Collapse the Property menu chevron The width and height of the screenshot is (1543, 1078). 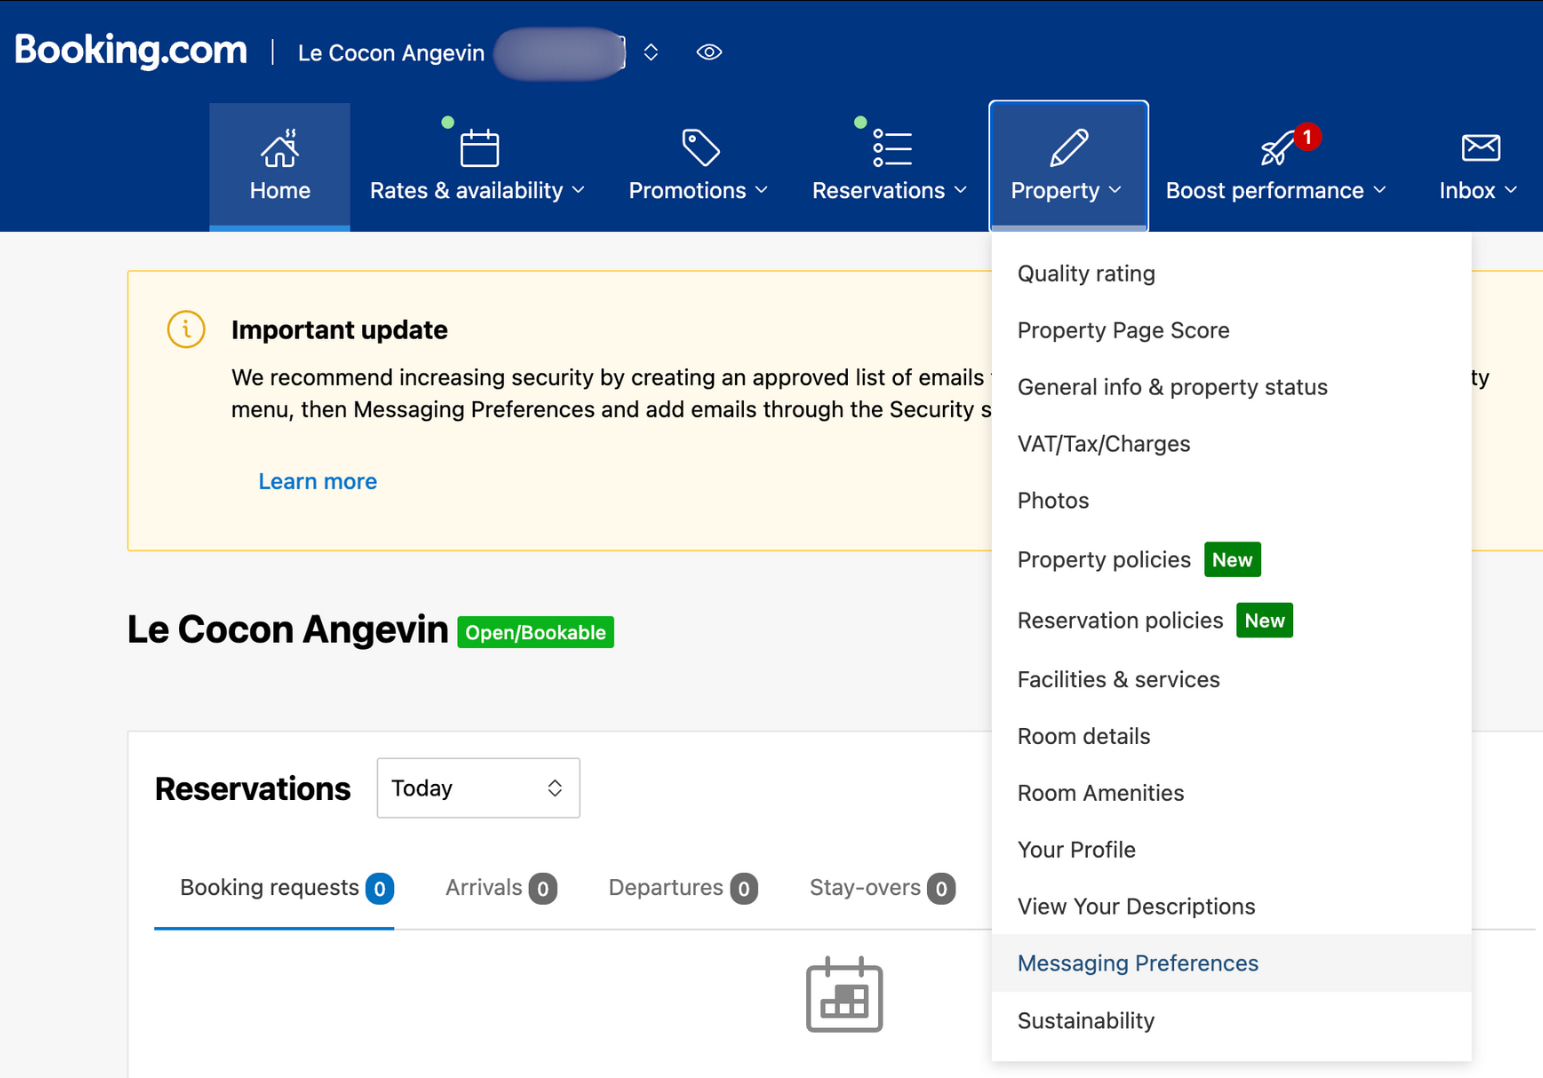(x=1115, y=190)
